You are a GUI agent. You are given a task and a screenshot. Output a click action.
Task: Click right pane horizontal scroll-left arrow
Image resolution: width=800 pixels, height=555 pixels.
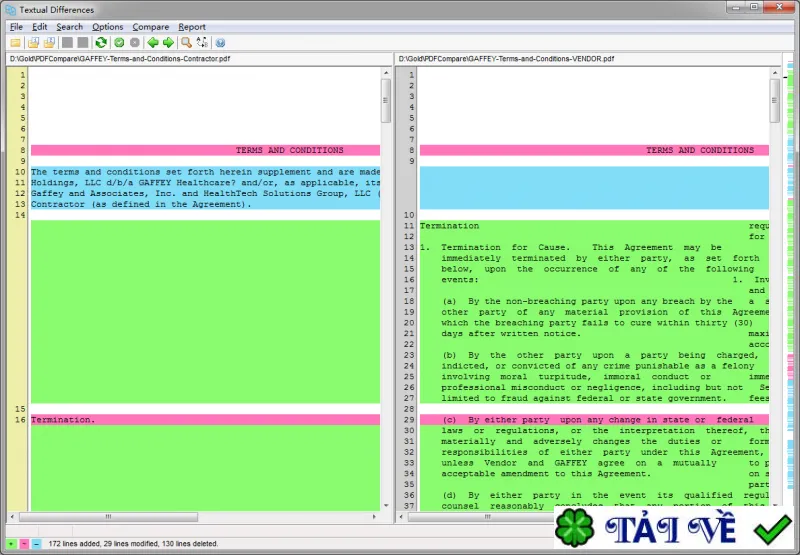[x=401, y=517]
